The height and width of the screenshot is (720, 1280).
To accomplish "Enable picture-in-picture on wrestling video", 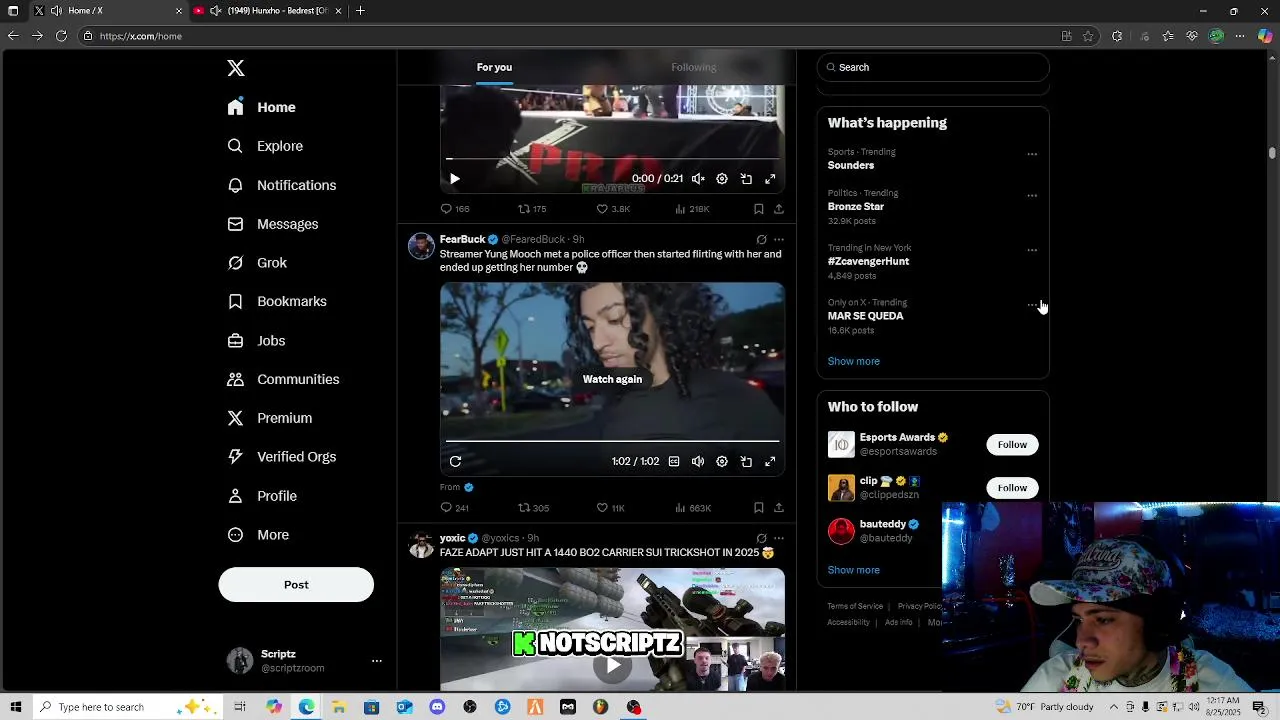I will click(746, 179).
